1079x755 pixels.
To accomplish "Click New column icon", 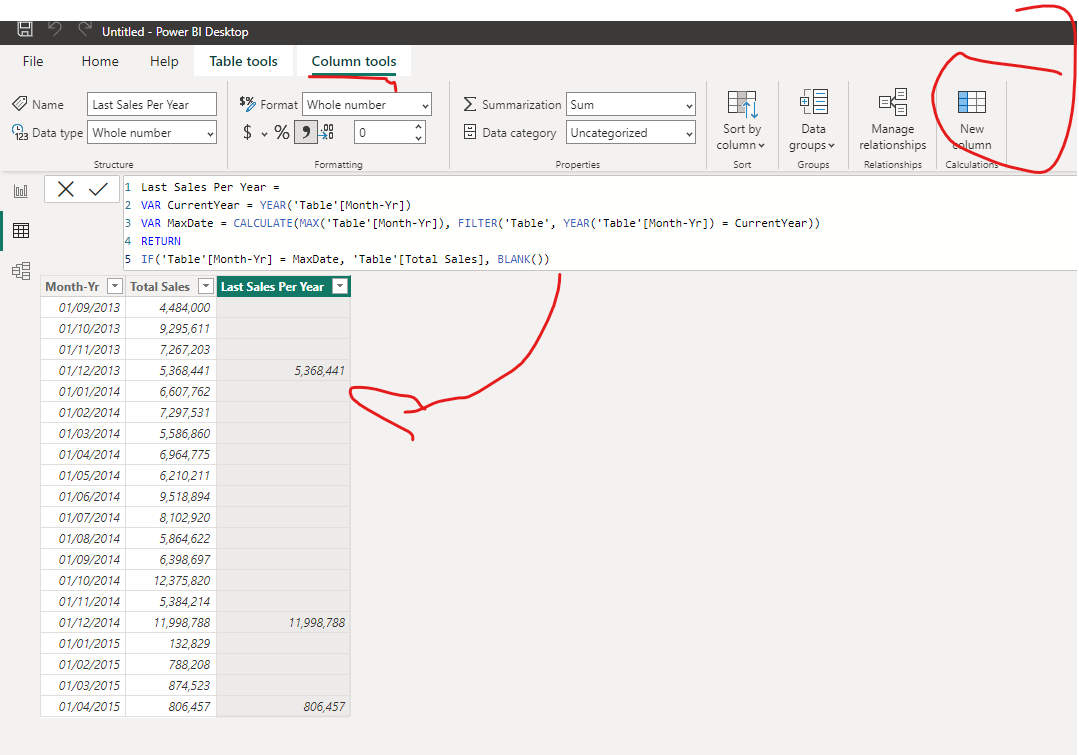I will (x=972, y=102).
